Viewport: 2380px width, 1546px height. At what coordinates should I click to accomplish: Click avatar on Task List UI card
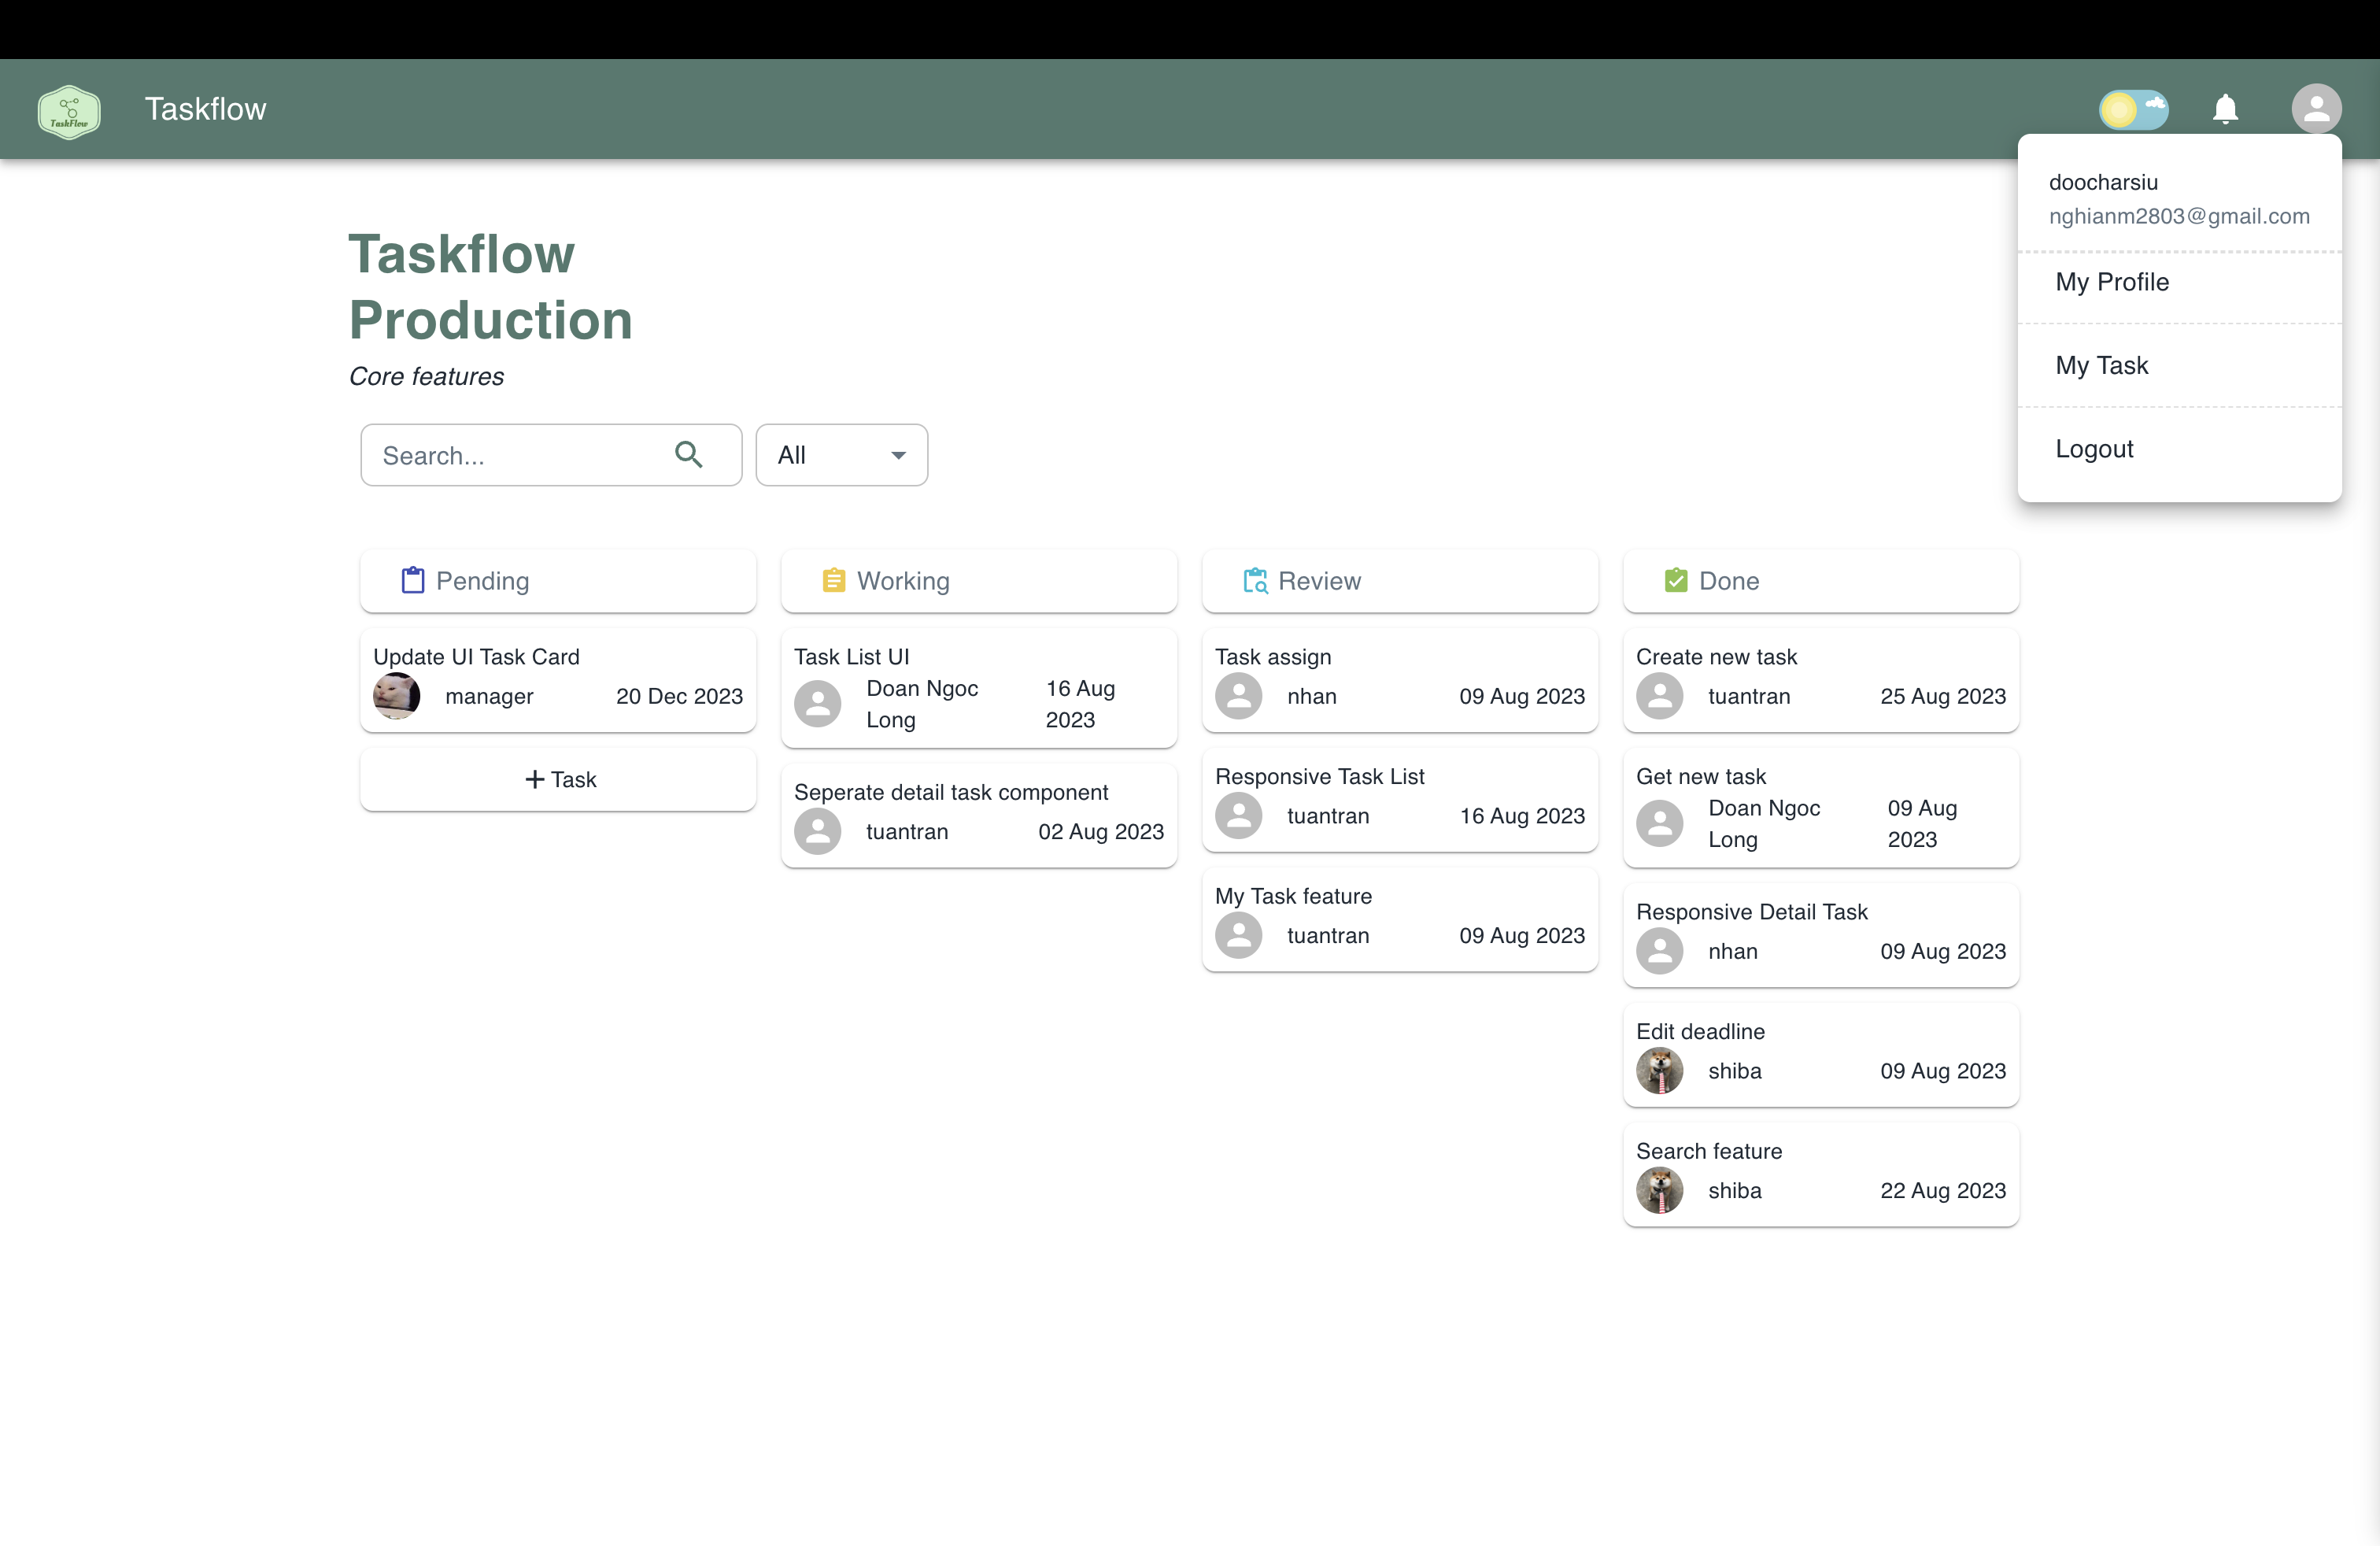pos(818,704)
